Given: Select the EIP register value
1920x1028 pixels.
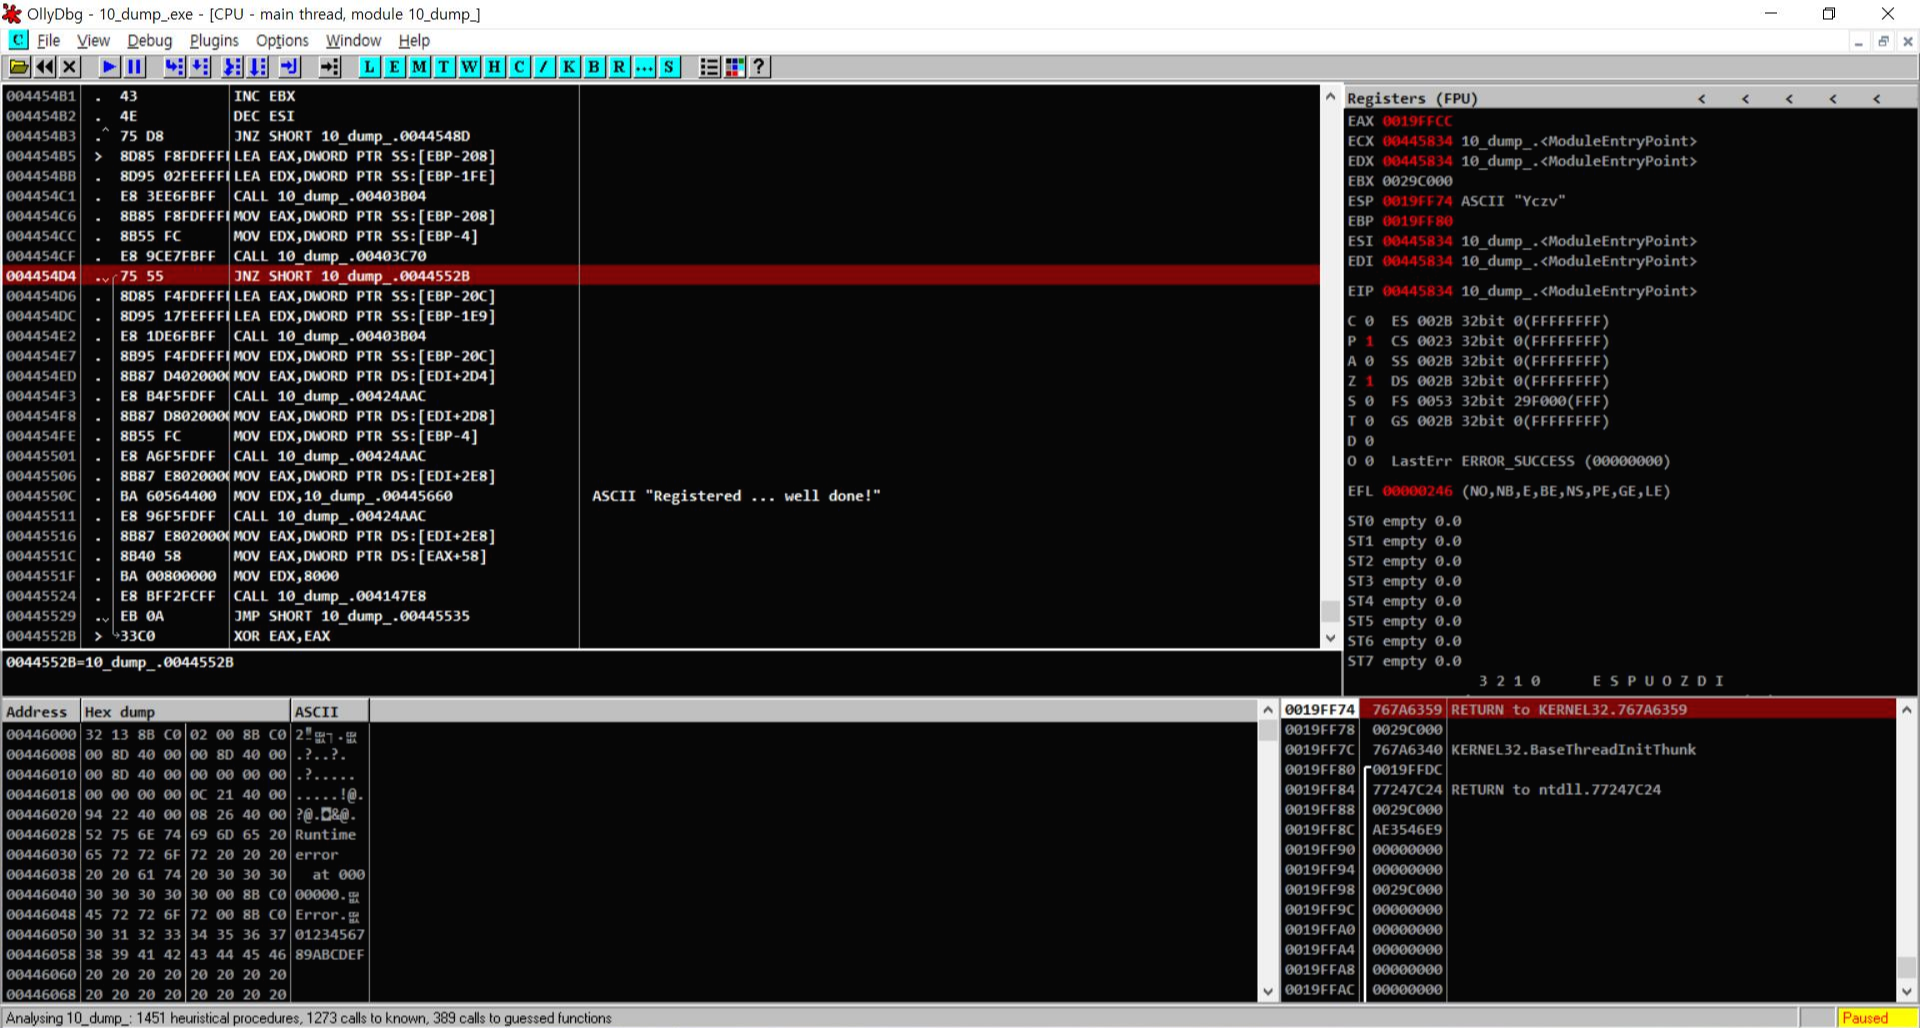Looking at the screenshot, I should [x=1417, y=291].
